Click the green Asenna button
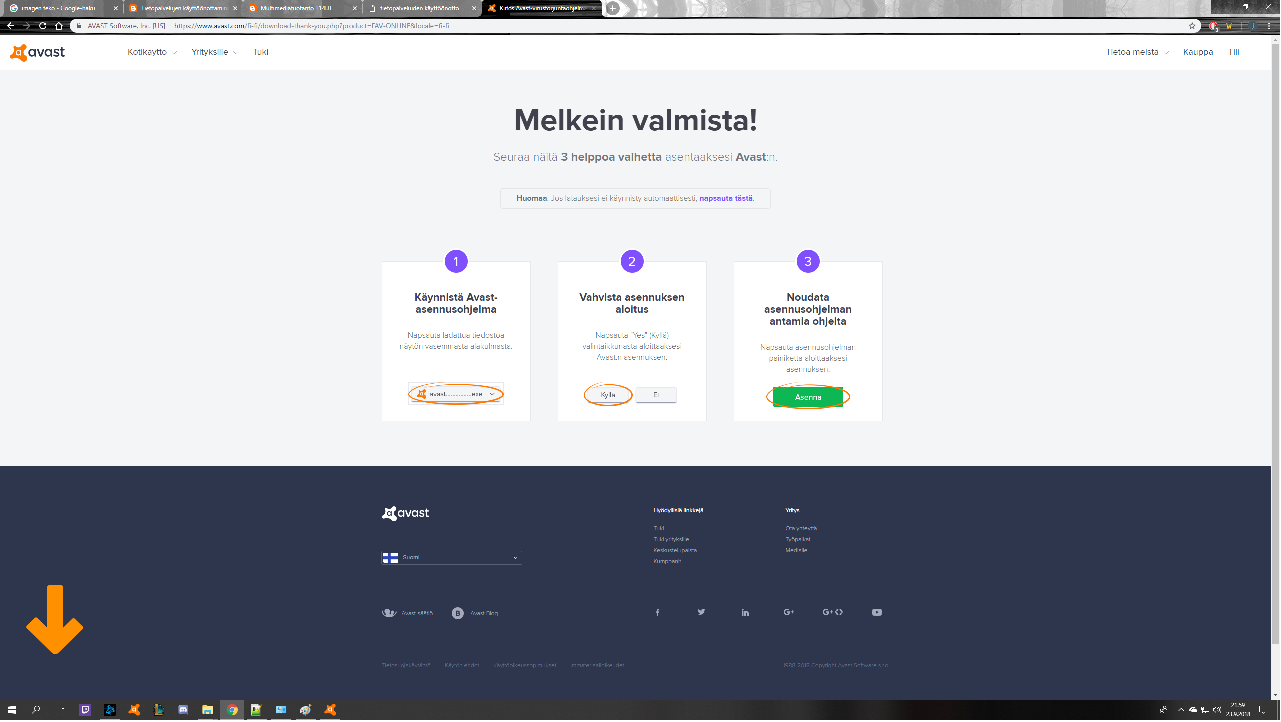Viewport: 1281px width, 722px height. [808, 397]
